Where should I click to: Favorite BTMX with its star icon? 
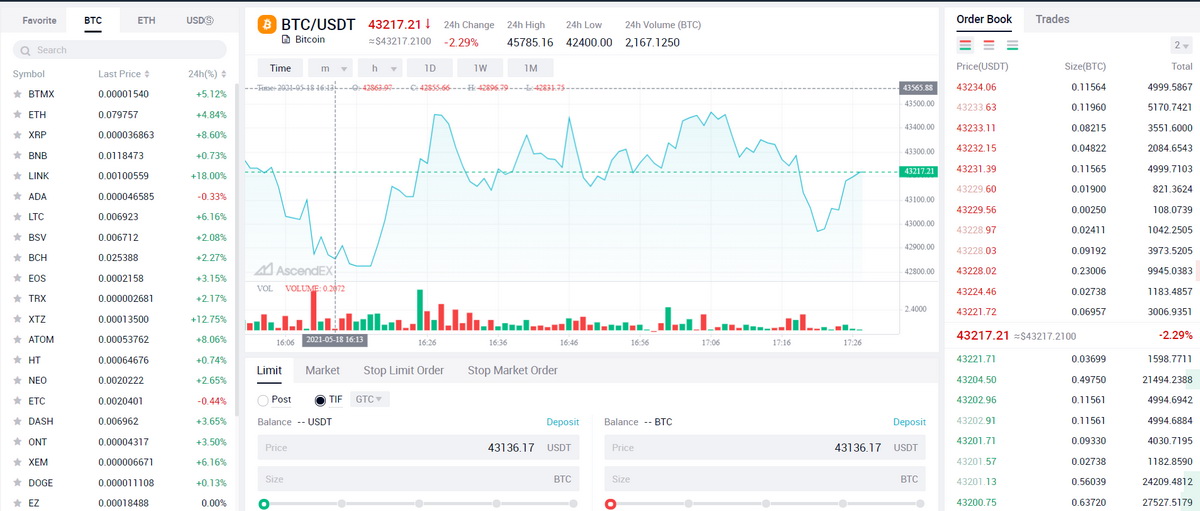coord(17,94)
